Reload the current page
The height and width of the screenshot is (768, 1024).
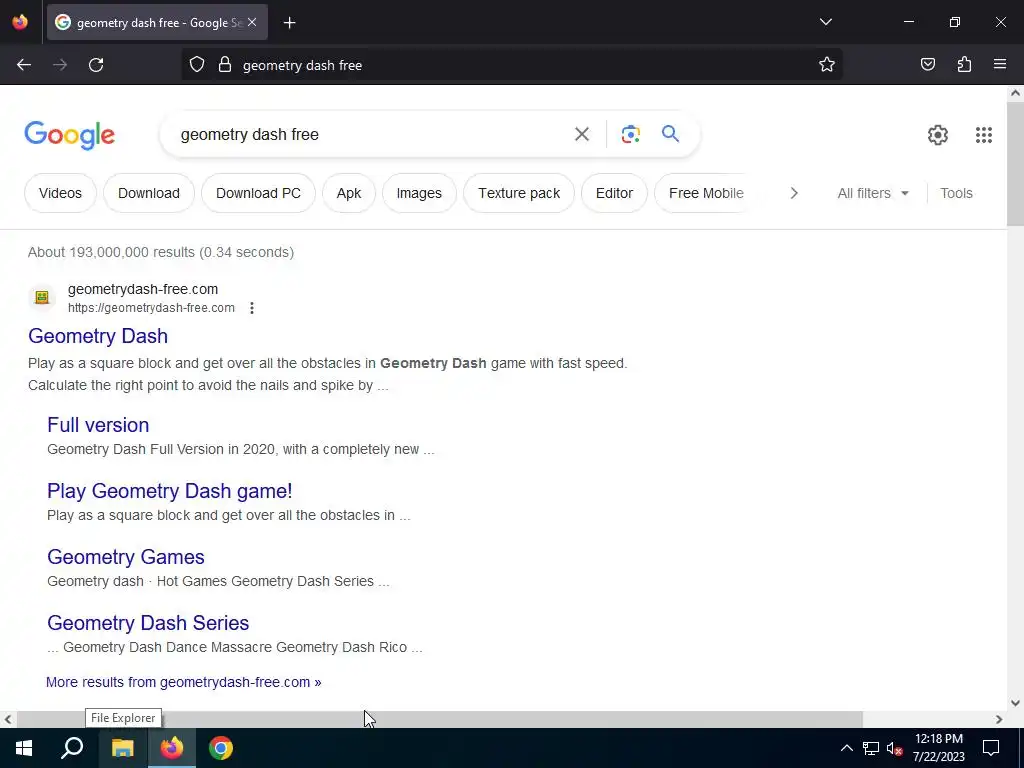(96, 65)
